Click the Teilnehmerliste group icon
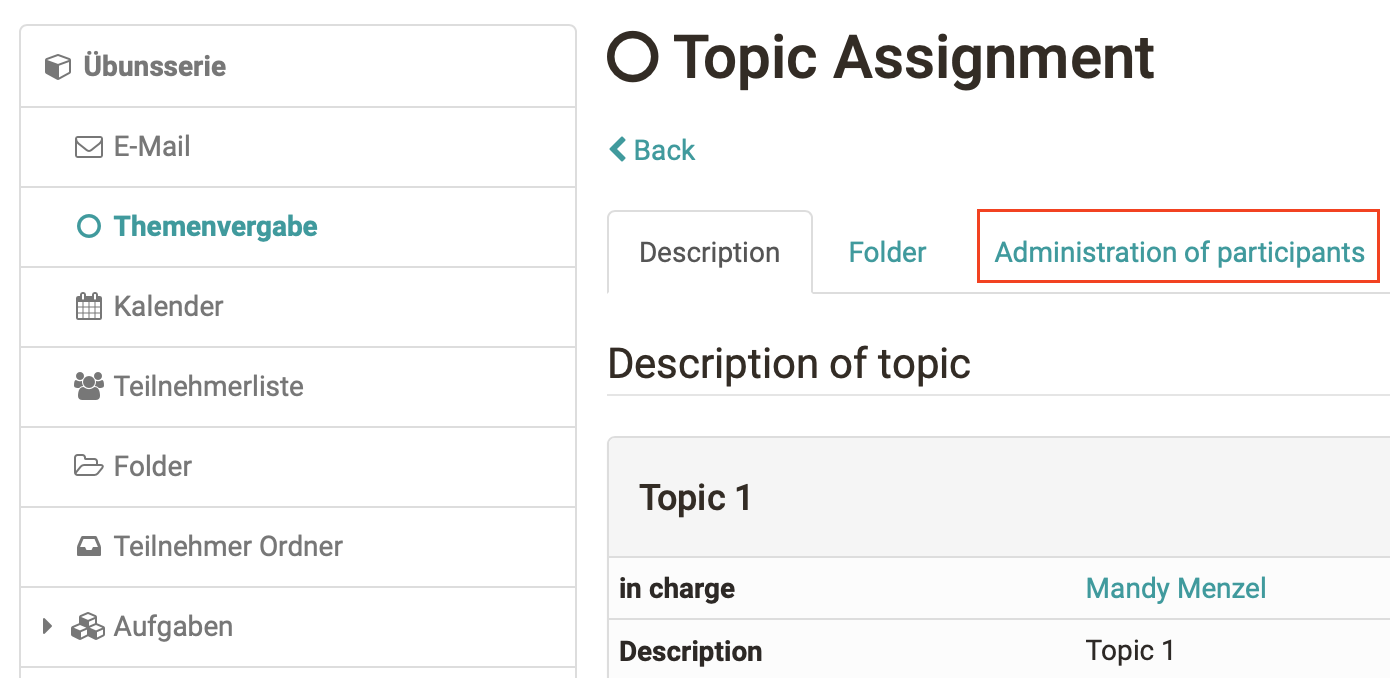The width and height of the screenshot is (1390, 678). point(89,386)
